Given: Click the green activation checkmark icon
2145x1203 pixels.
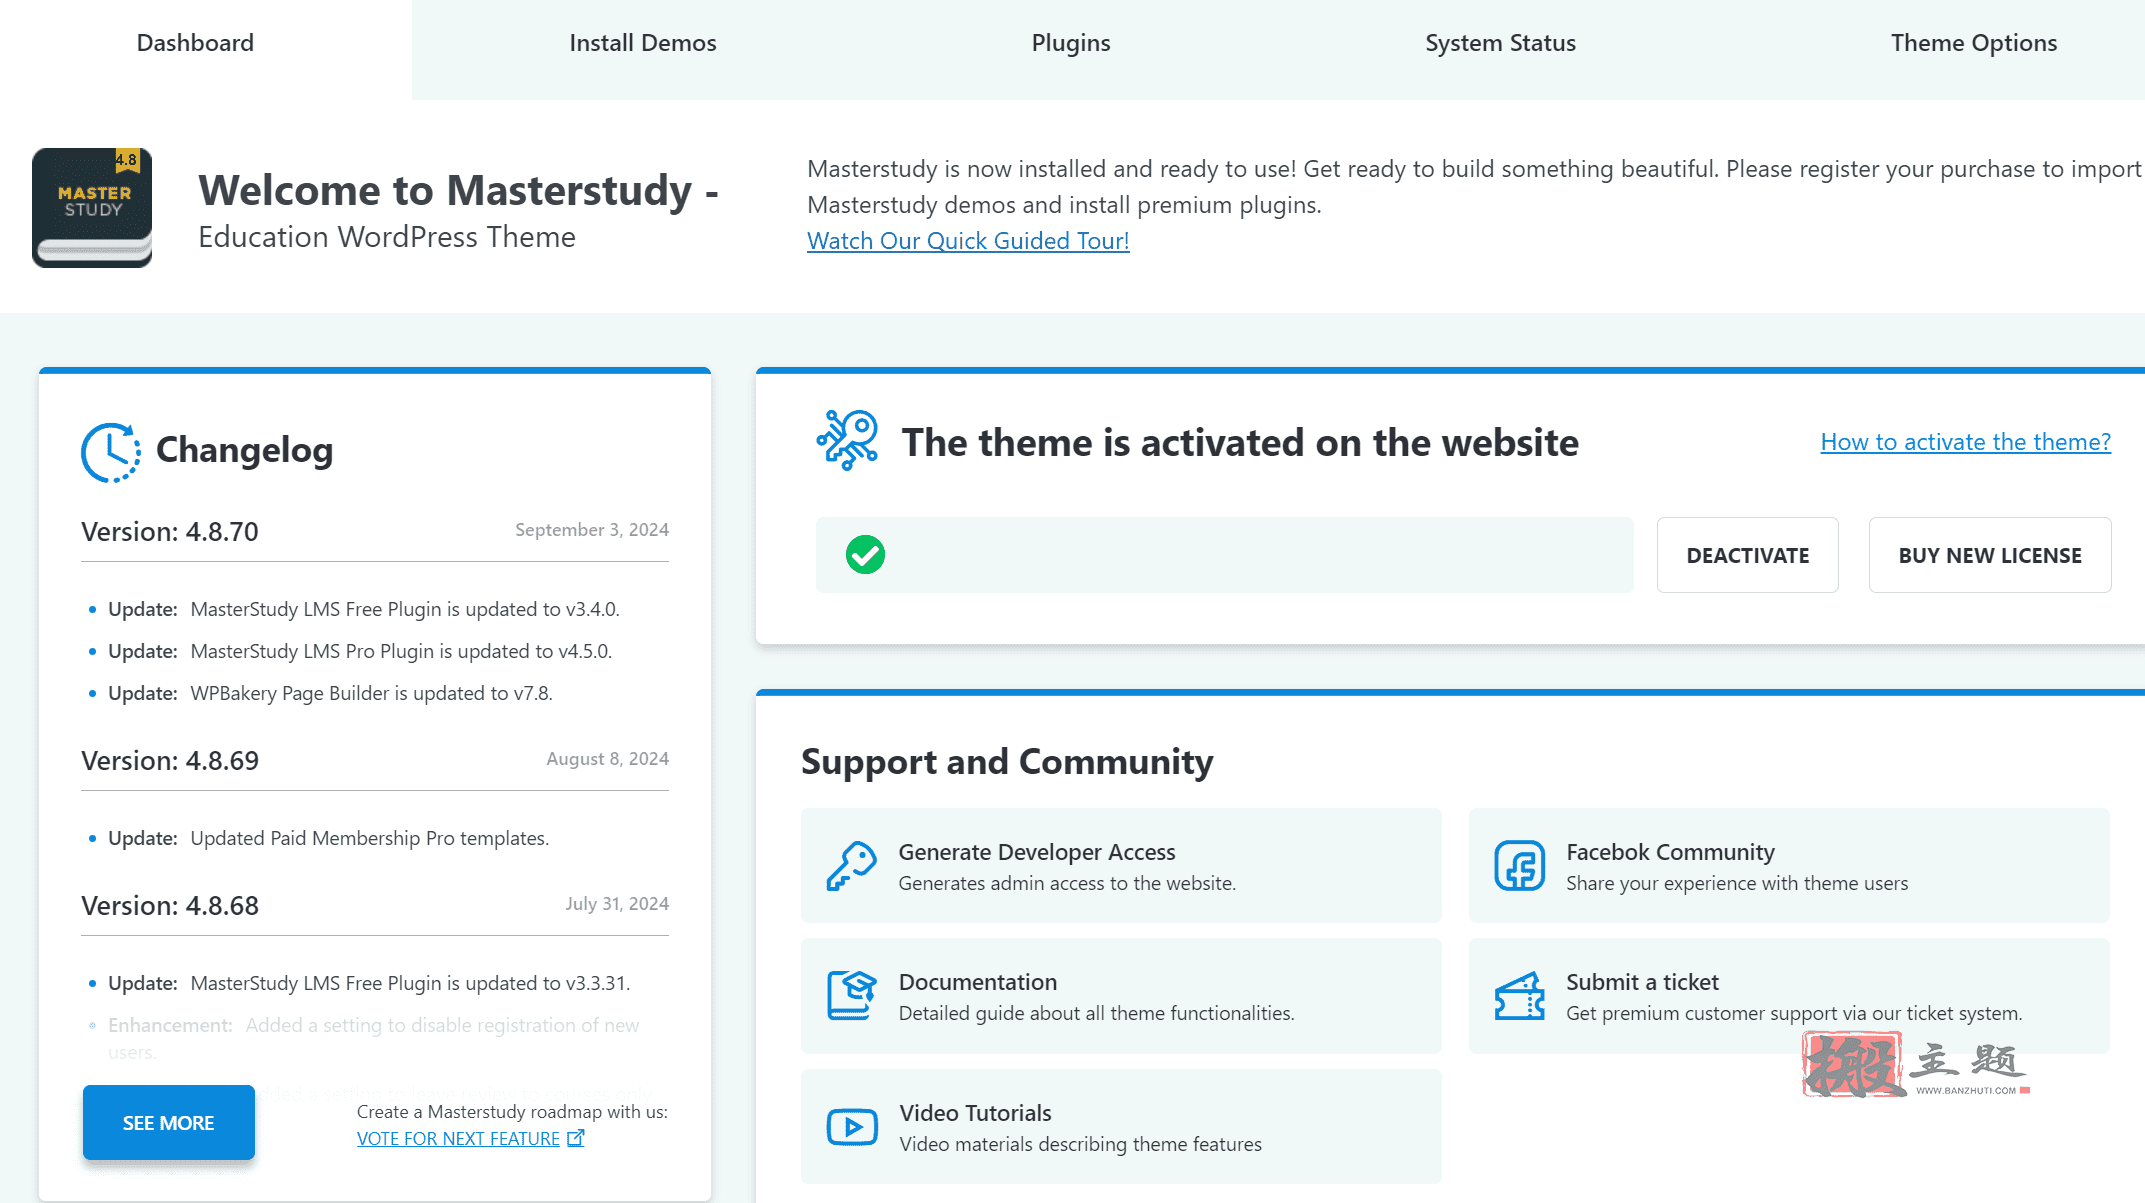Looking at the screenshot, I should [865, 555].
